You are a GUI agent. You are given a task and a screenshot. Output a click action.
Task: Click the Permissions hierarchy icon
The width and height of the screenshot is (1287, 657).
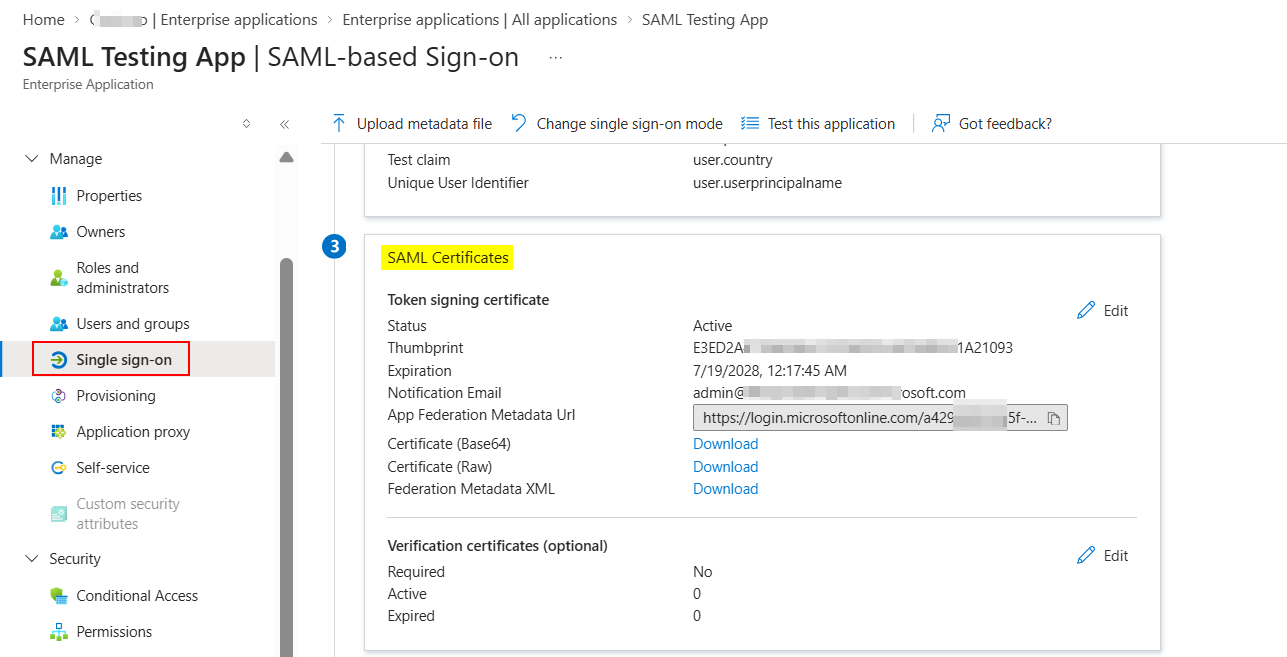[x=58, y=632]
